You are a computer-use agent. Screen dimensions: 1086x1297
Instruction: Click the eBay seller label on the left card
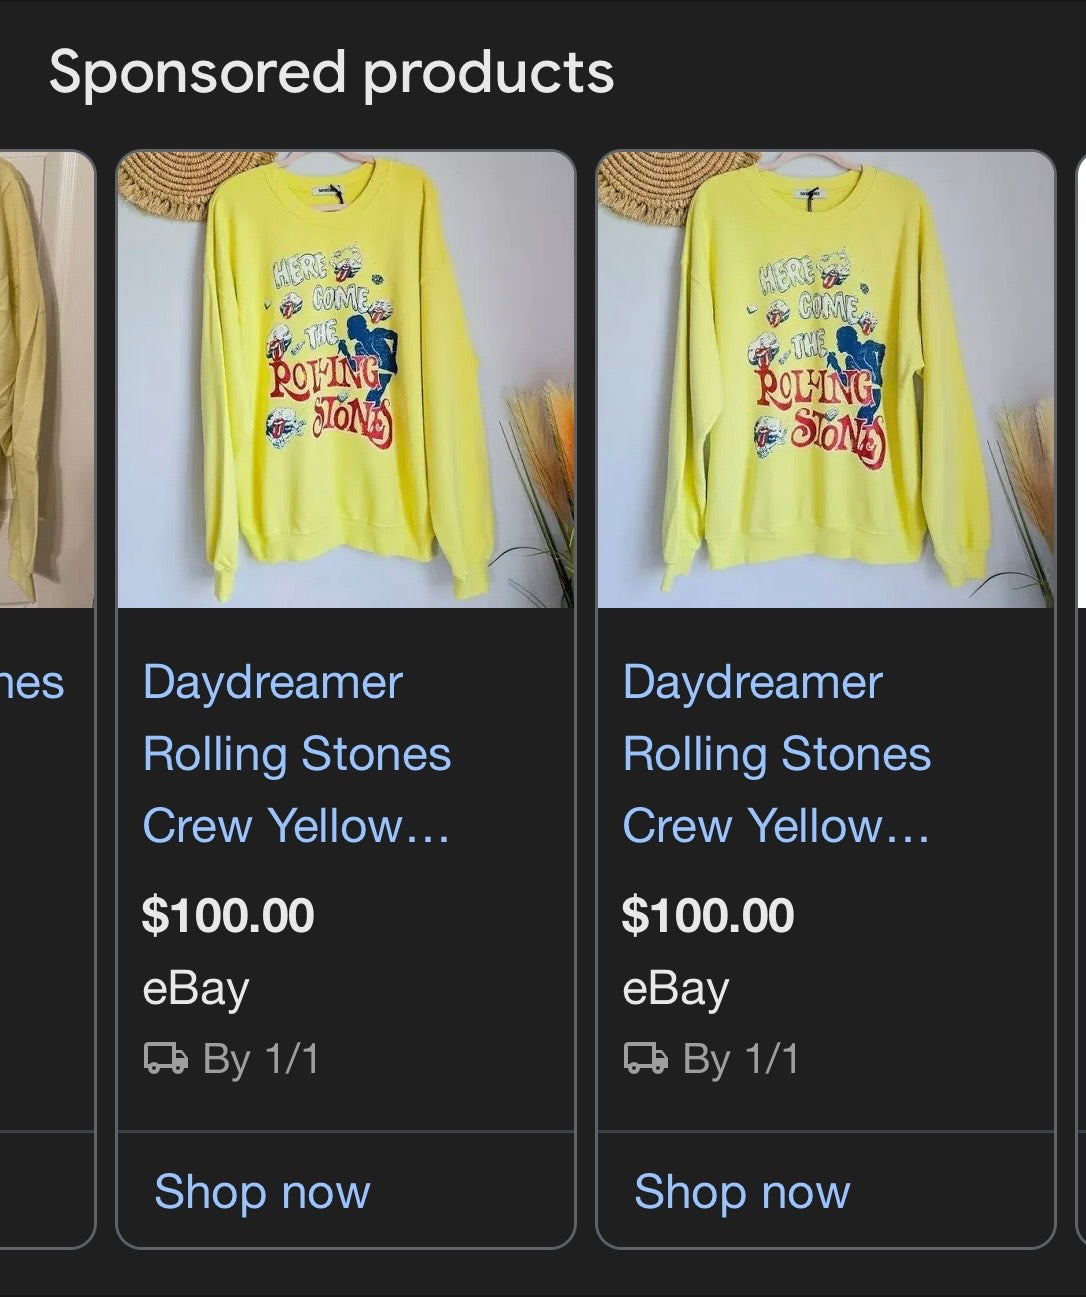pos(196,988)
